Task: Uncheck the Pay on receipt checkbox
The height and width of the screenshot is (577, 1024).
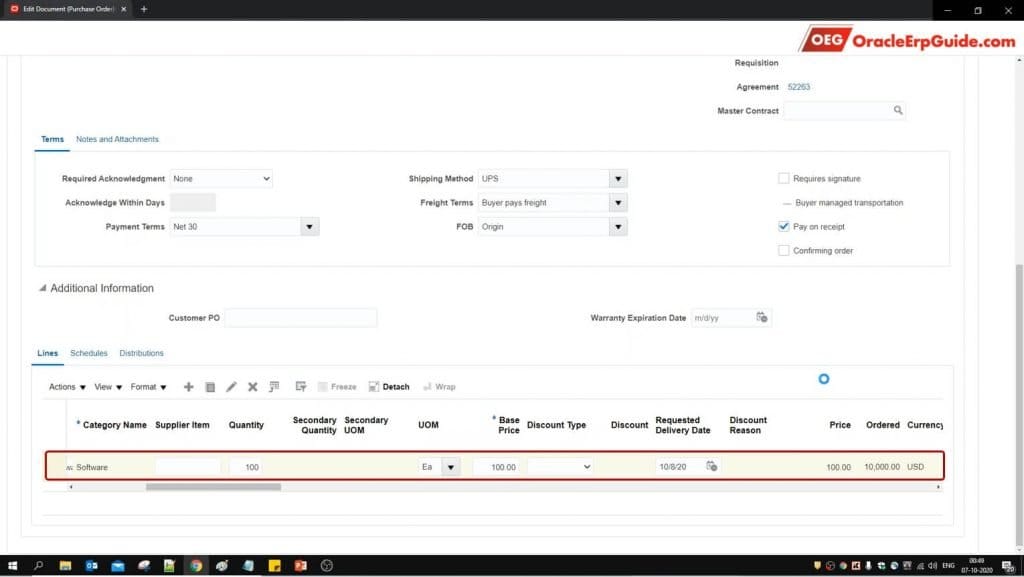Action: point(784,227)
